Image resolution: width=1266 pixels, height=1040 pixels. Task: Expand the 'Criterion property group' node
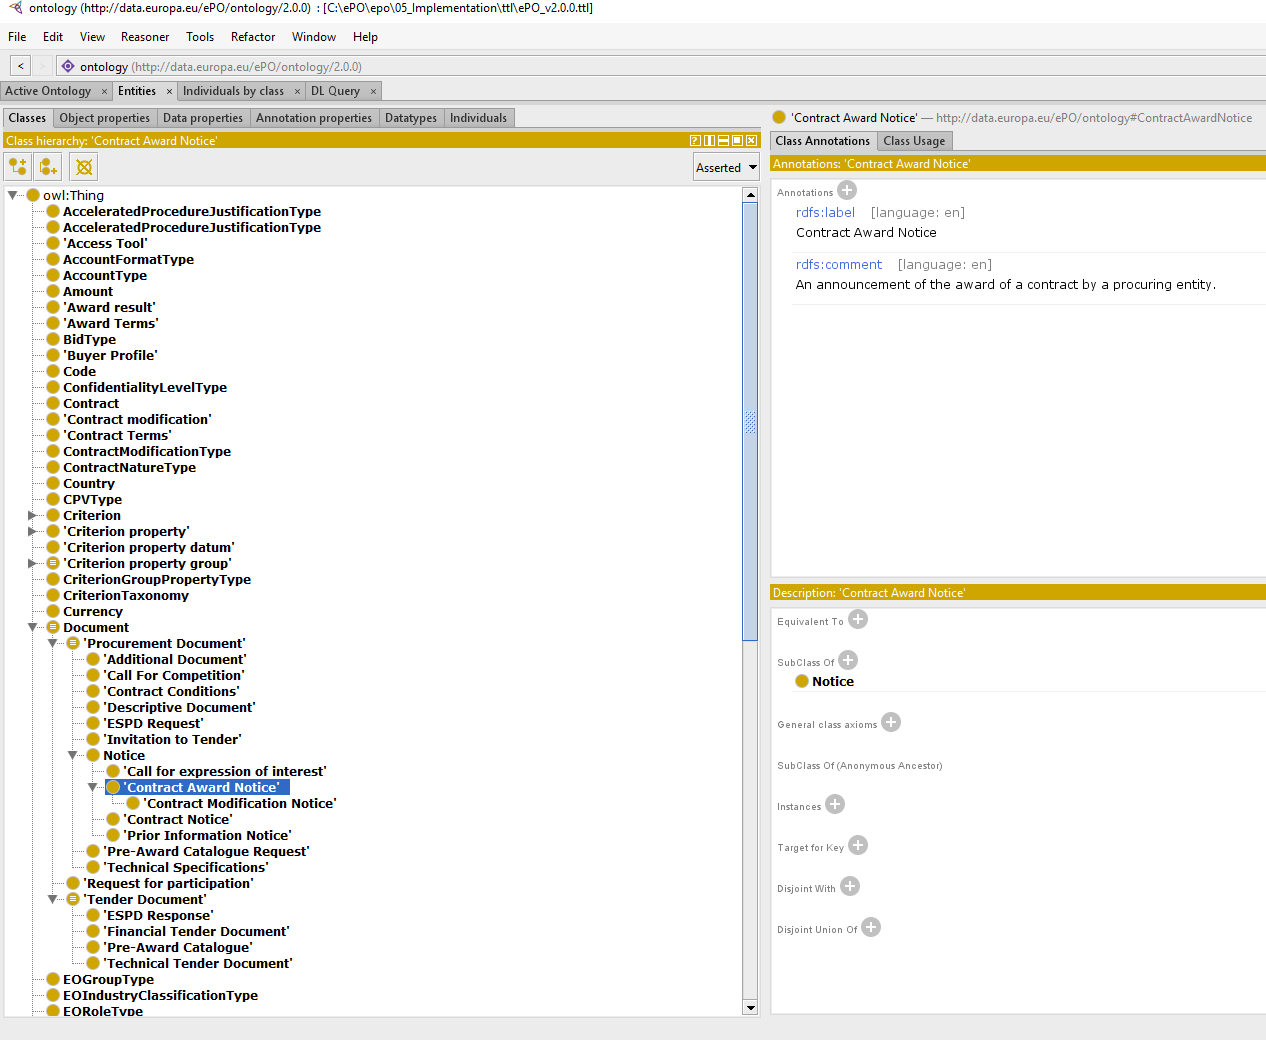(x=32, y=564)
